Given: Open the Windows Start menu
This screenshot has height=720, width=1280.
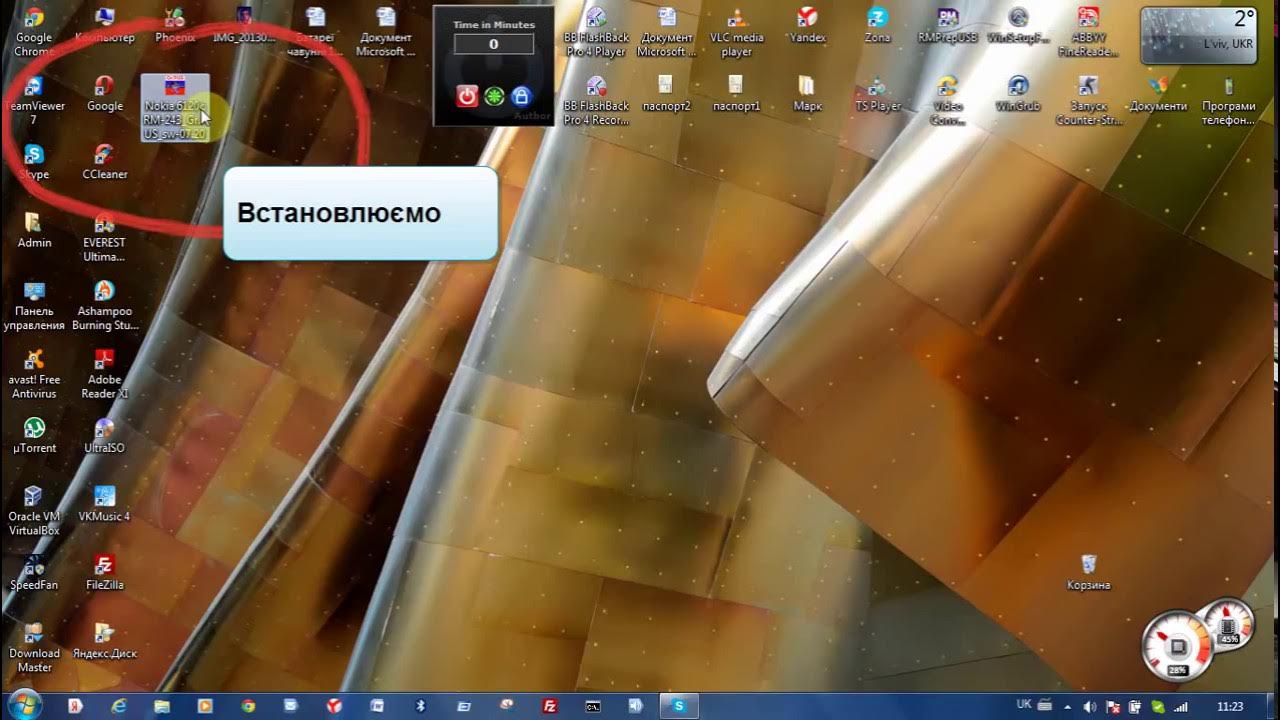Looking at the screenshot, I should 23,705.
